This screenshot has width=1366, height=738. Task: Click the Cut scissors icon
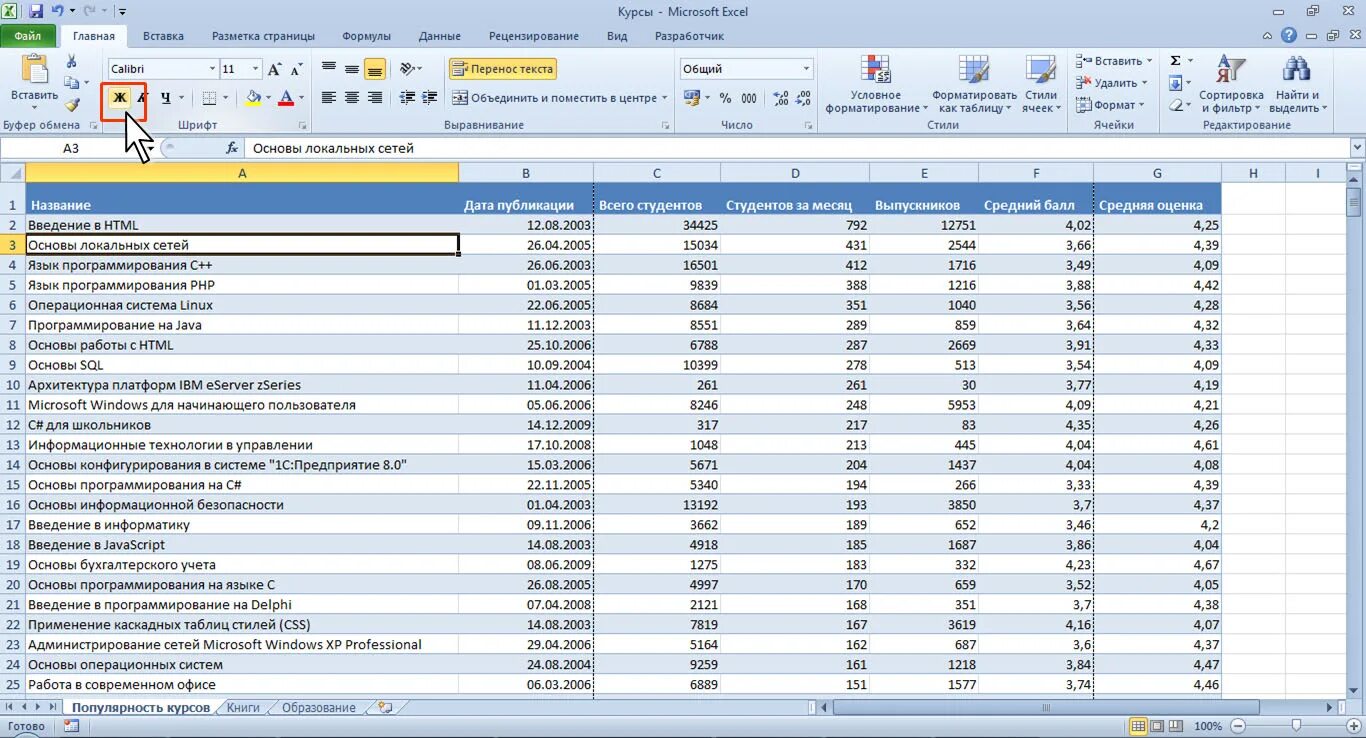[72, 62]
